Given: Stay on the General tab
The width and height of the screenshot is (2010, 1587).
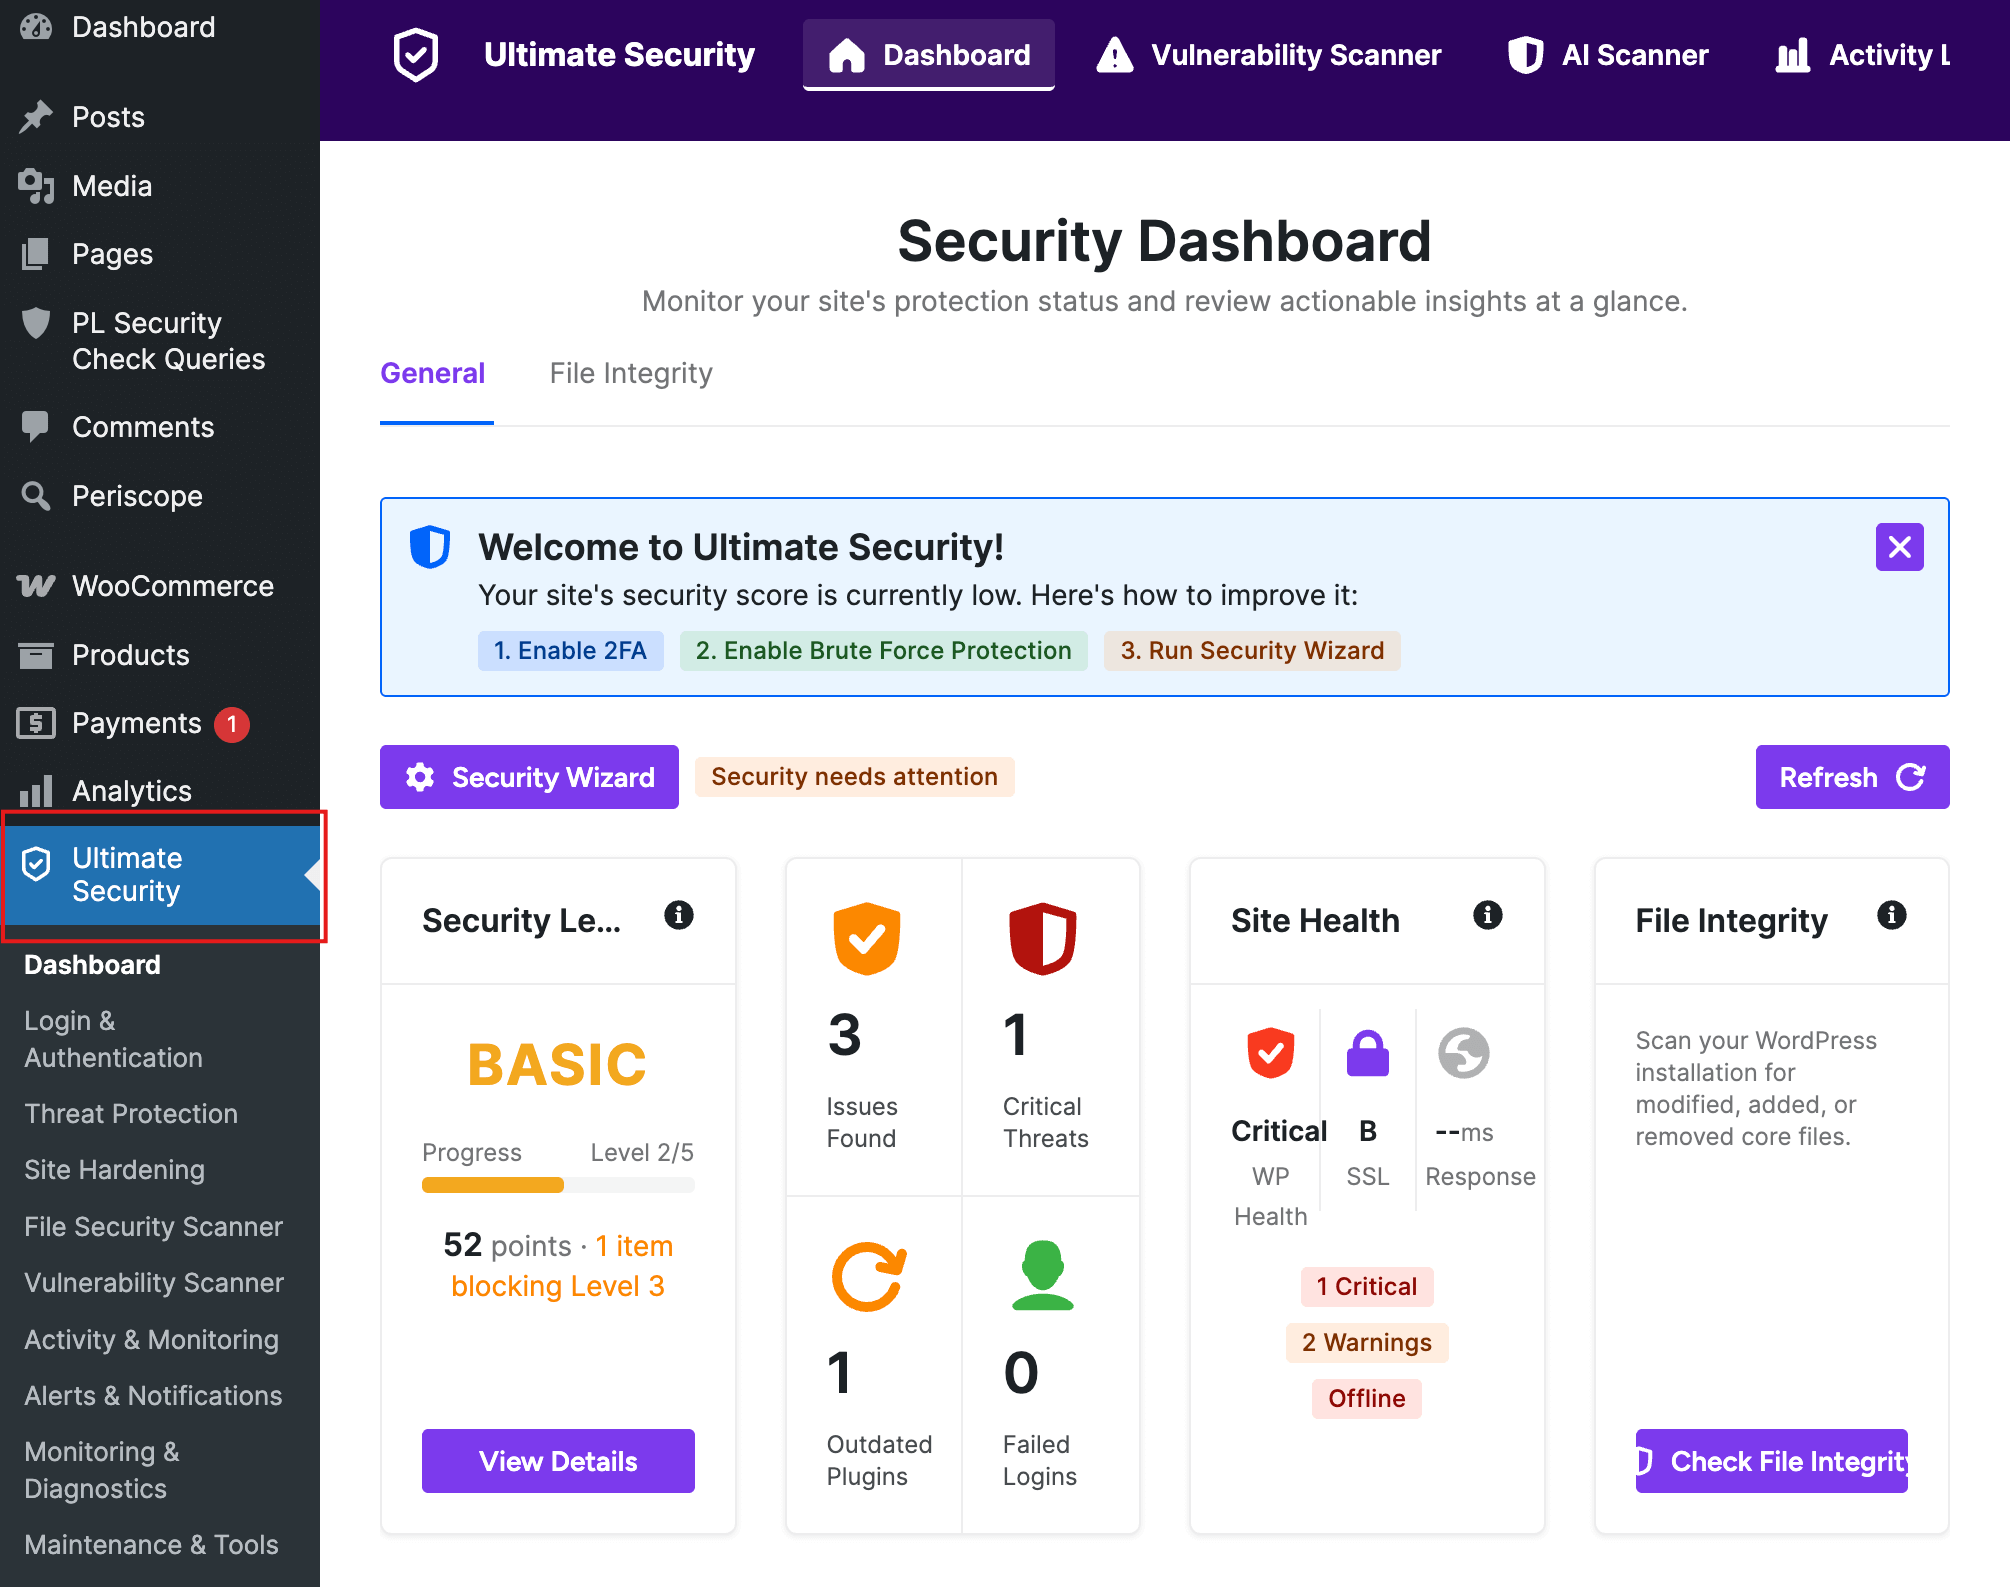Looking at the screenshot, I should (433, 373).
